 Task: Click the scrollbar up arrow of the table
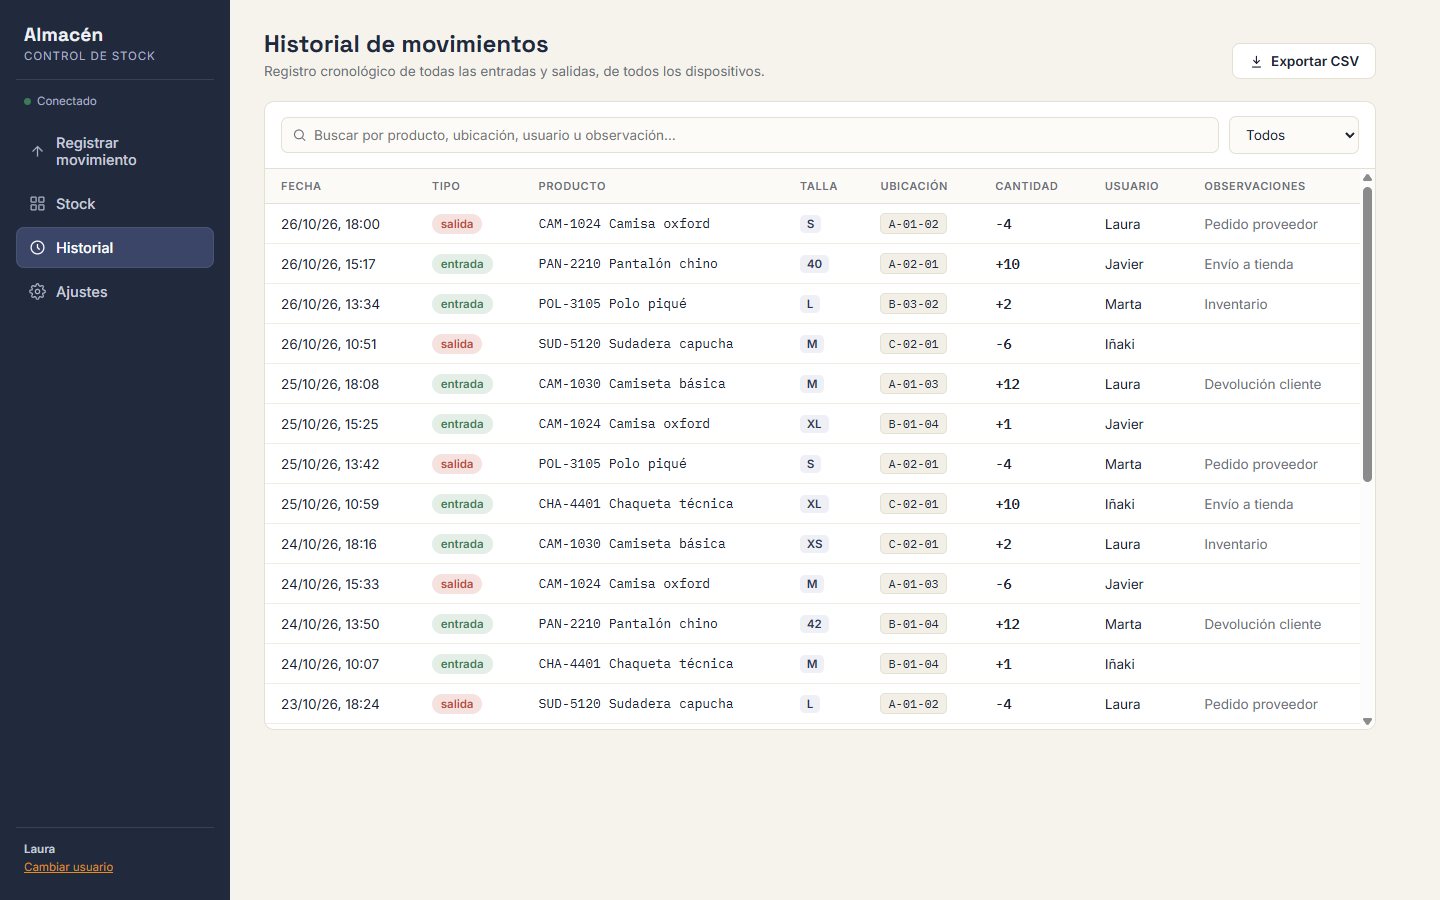(x=1367, y=178)
